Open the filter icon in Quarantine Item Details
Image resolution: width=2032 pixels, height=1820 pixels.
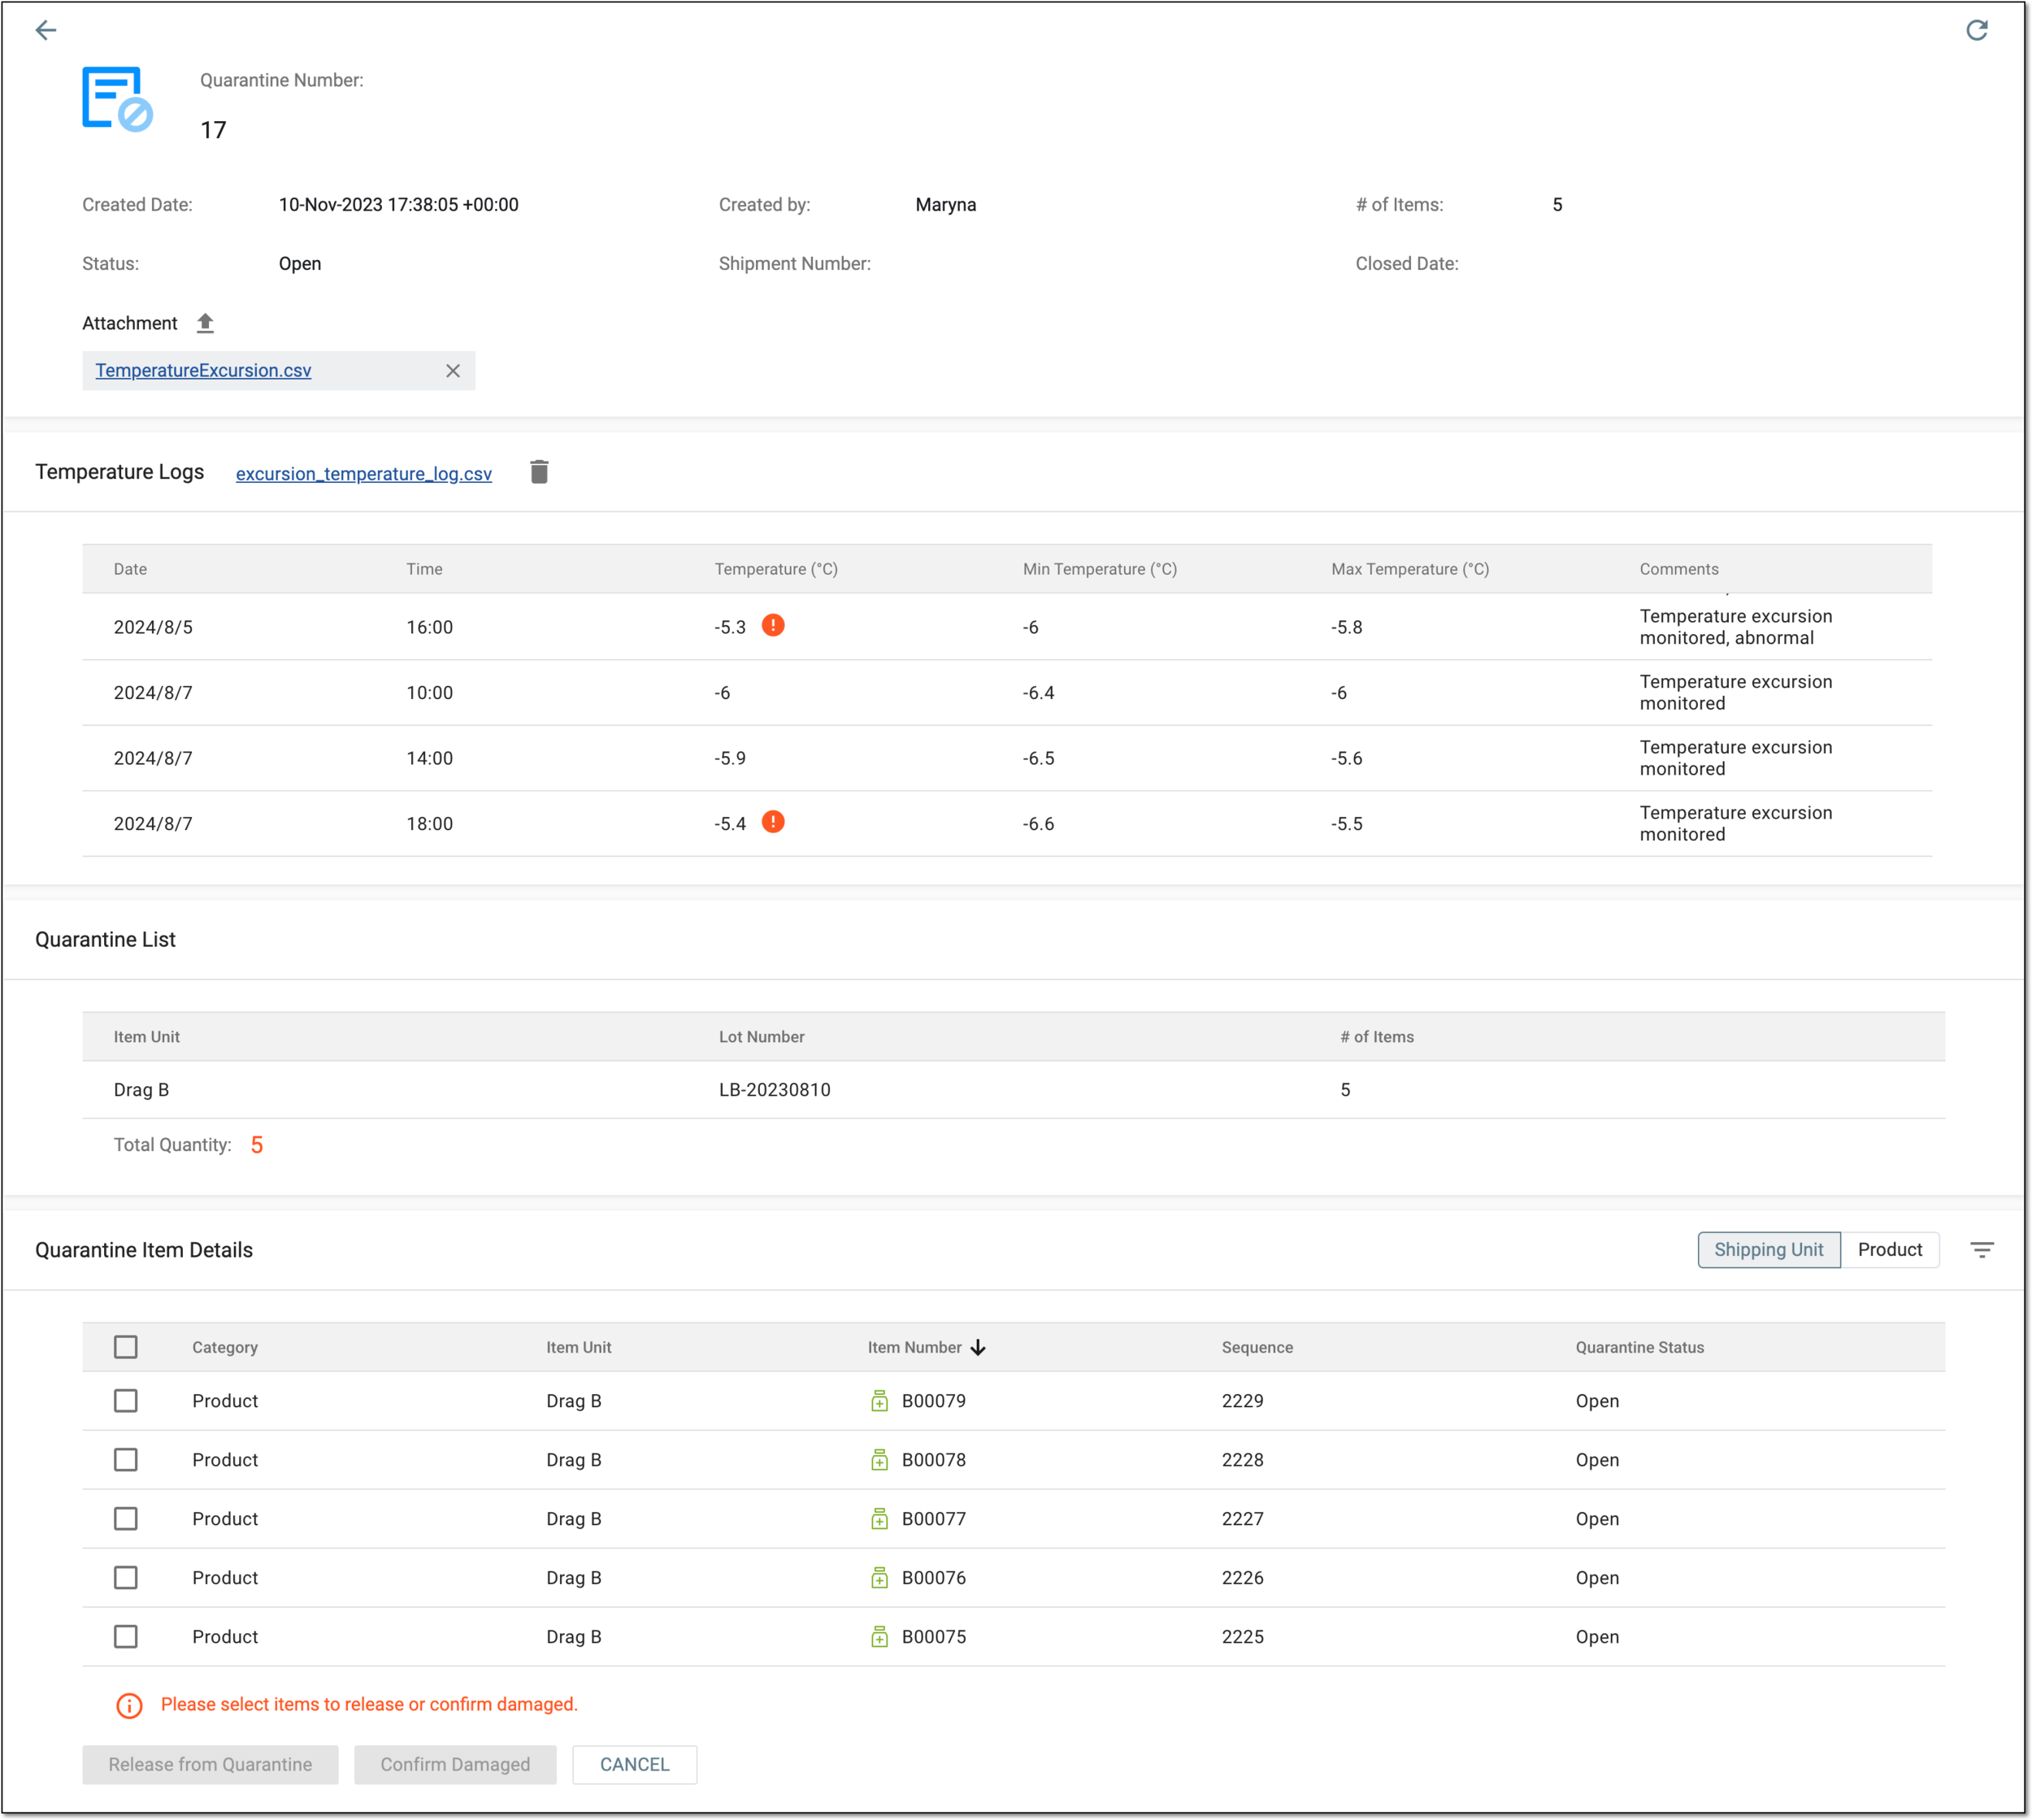coord(1982,1249)
